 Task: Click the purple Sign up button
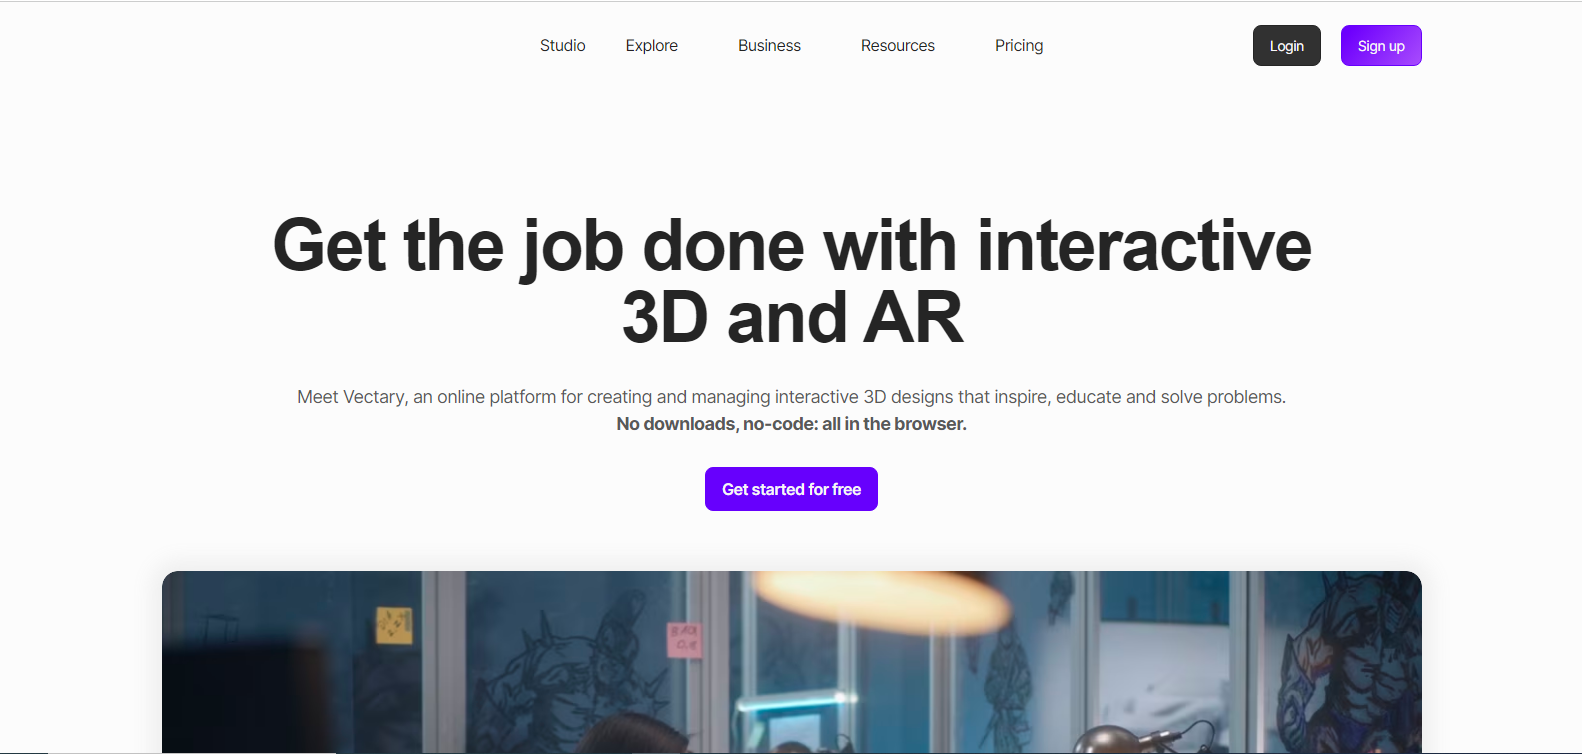click(1381, 46)
